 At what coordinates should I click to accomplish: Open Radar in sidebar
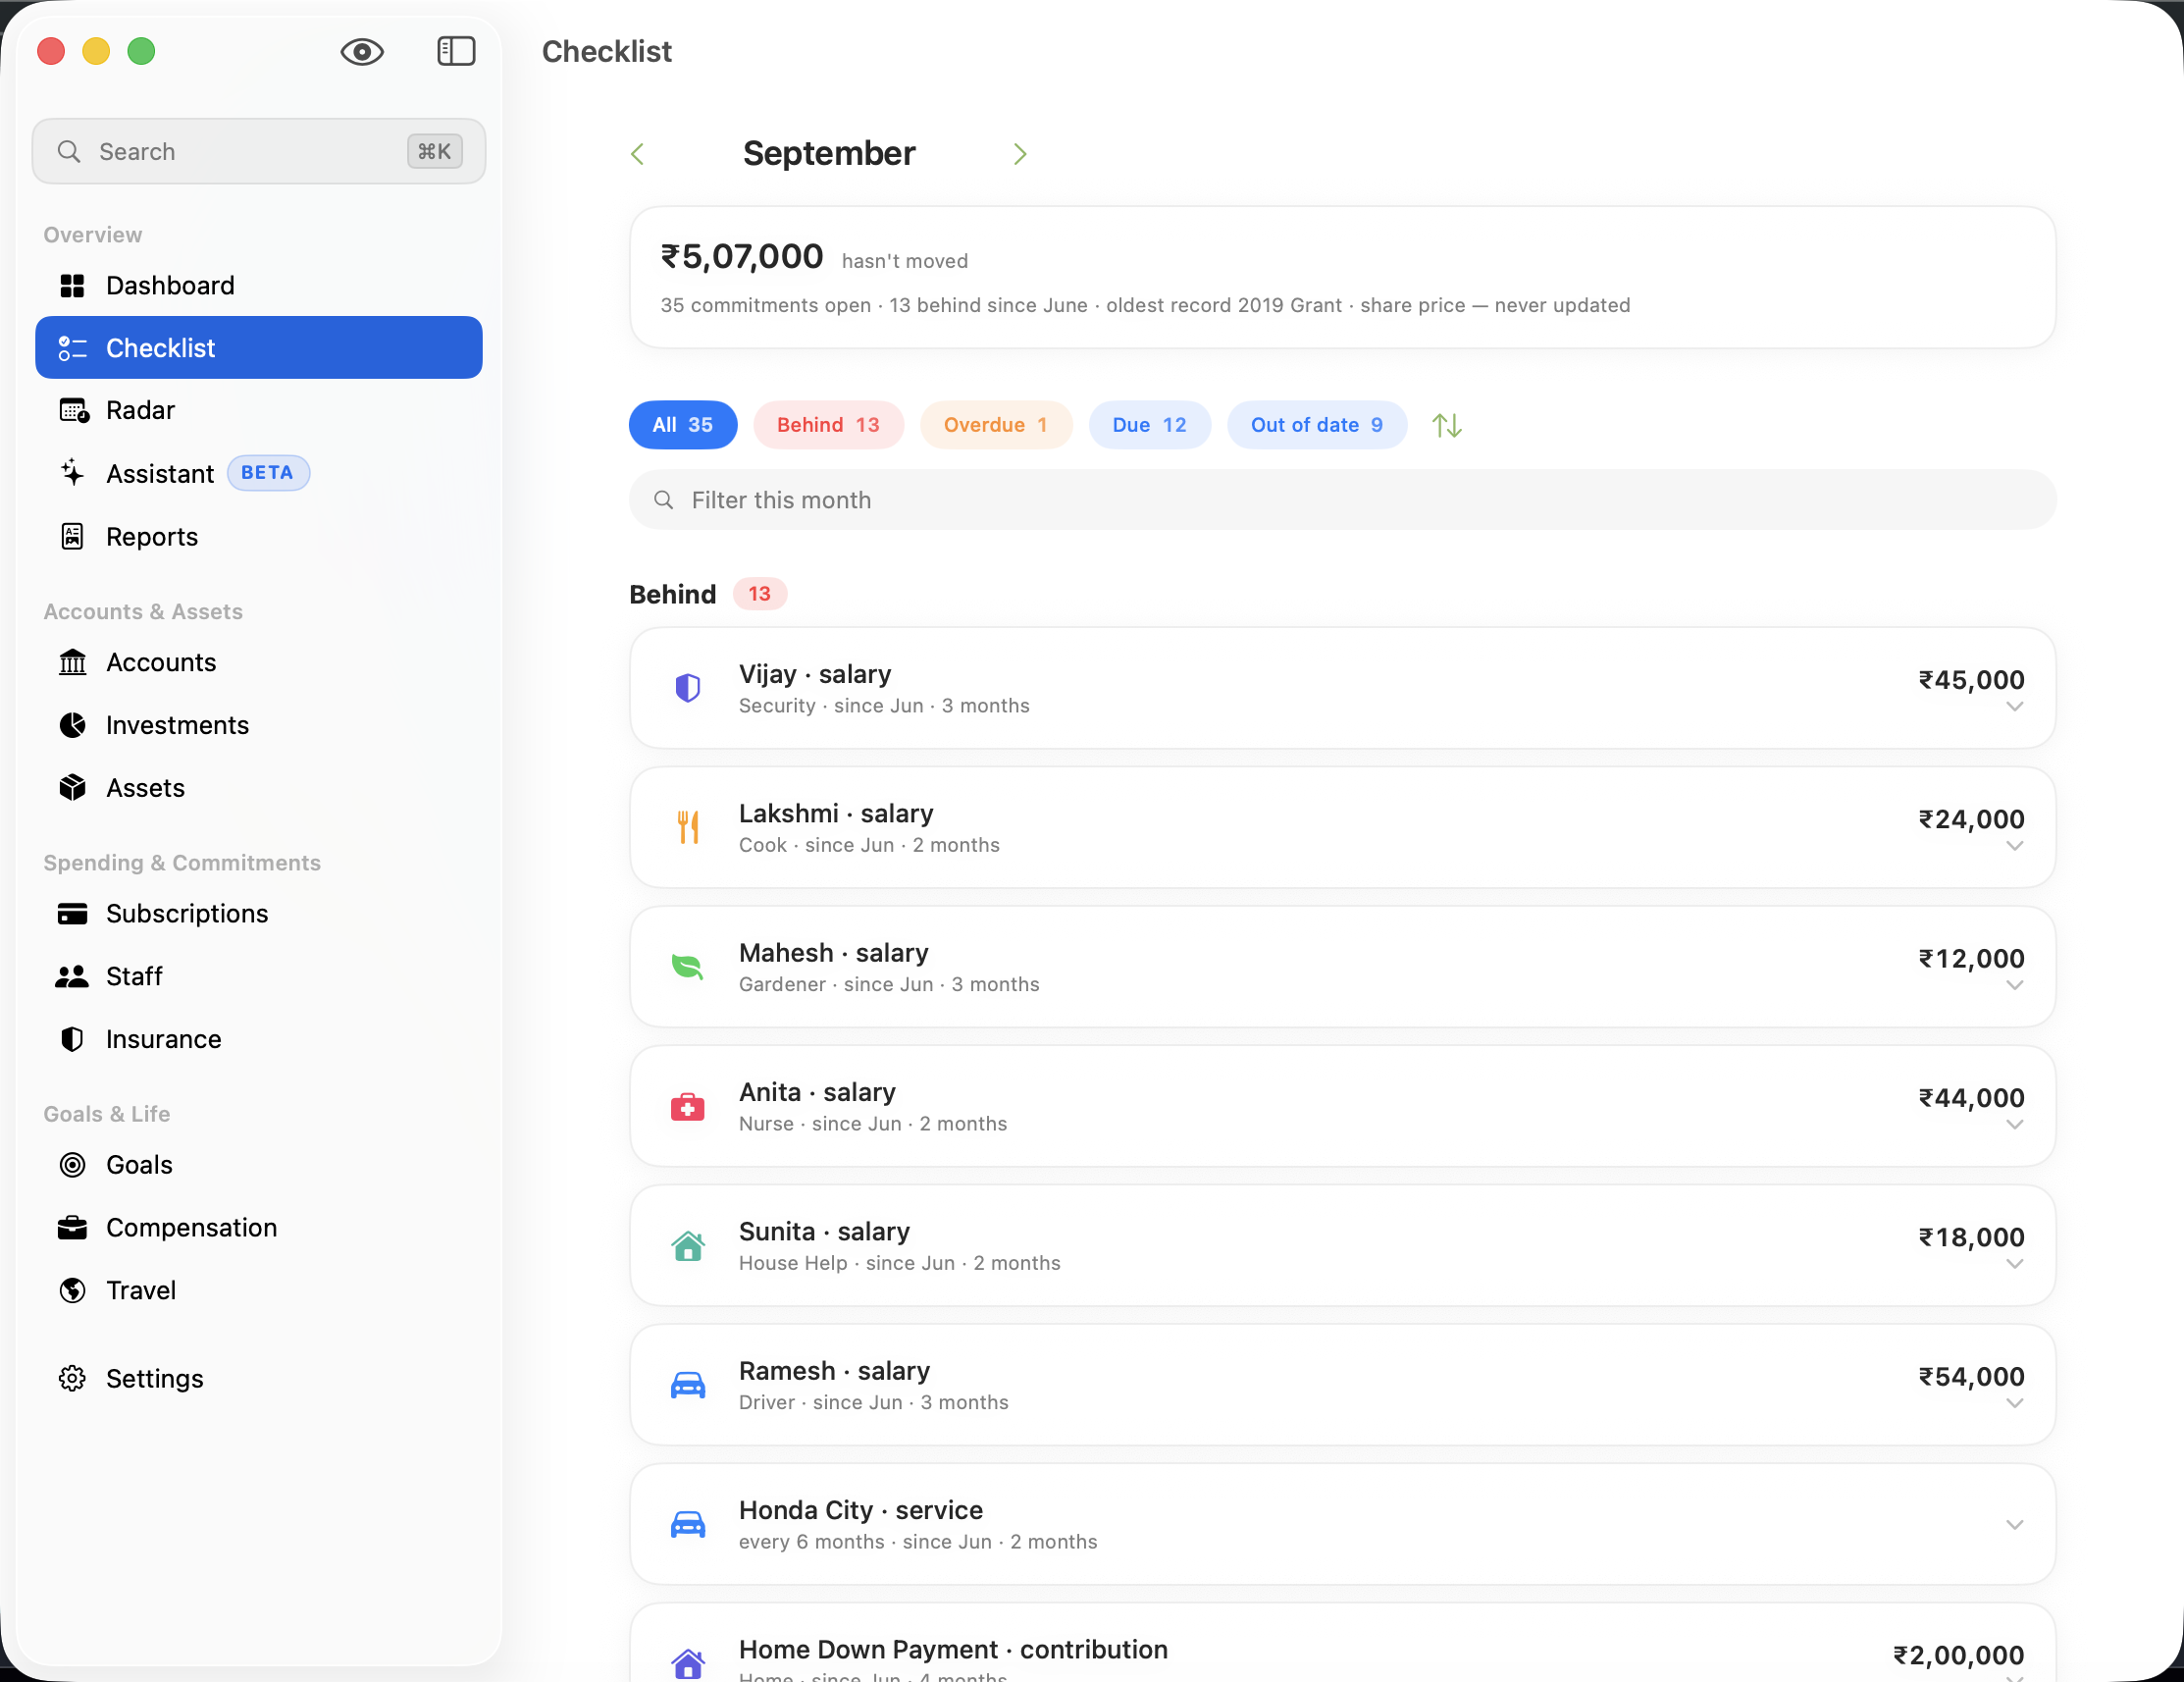coord(259,410)
